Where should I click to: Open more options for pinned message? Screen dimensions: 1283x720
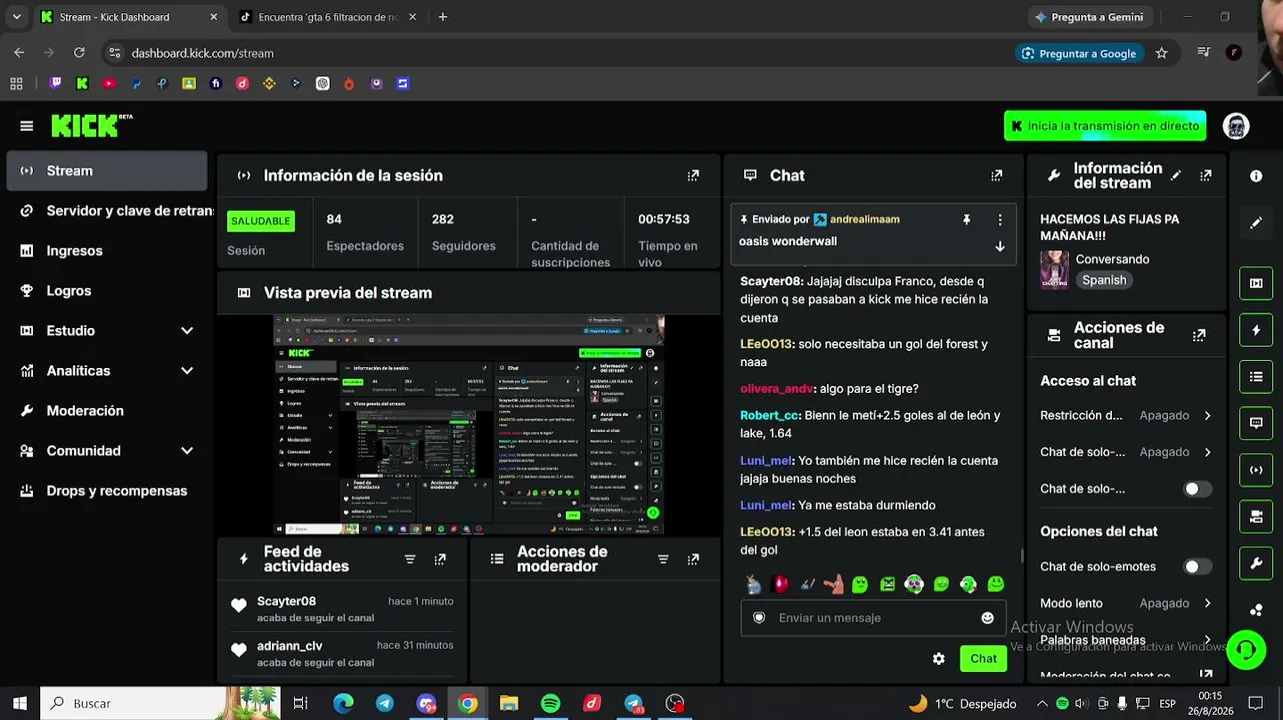pos(999,220)
